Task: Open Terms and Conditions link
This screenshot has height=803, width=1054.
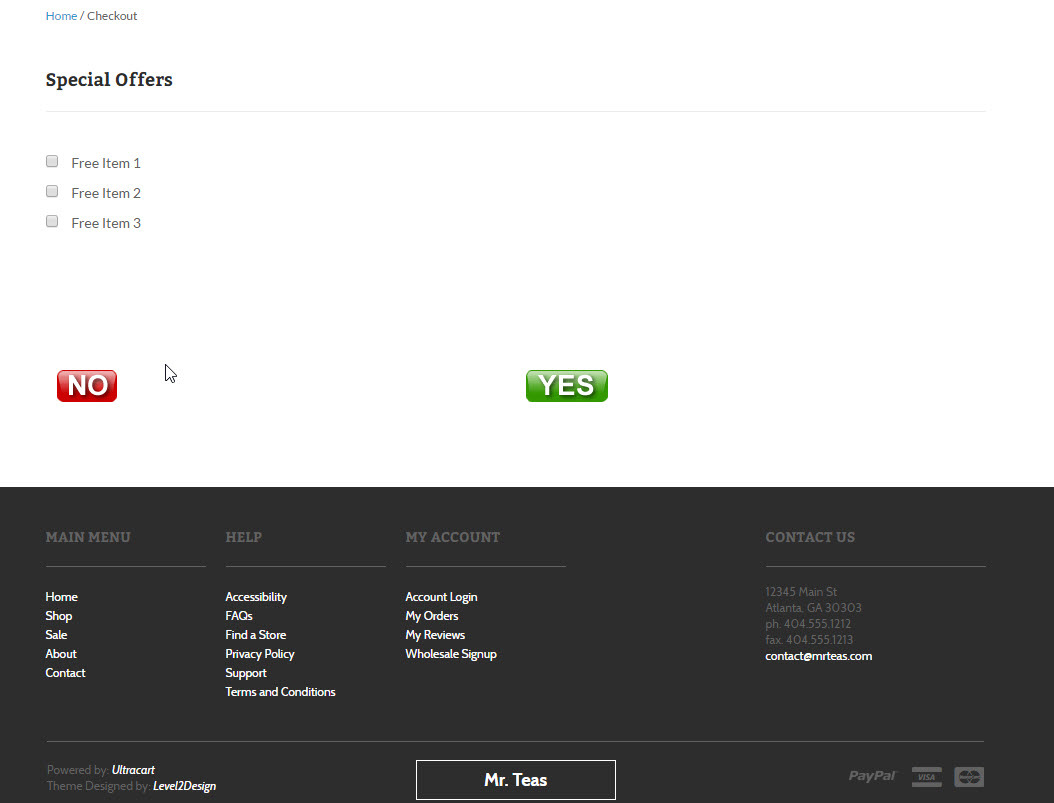Action: (280, 691)
